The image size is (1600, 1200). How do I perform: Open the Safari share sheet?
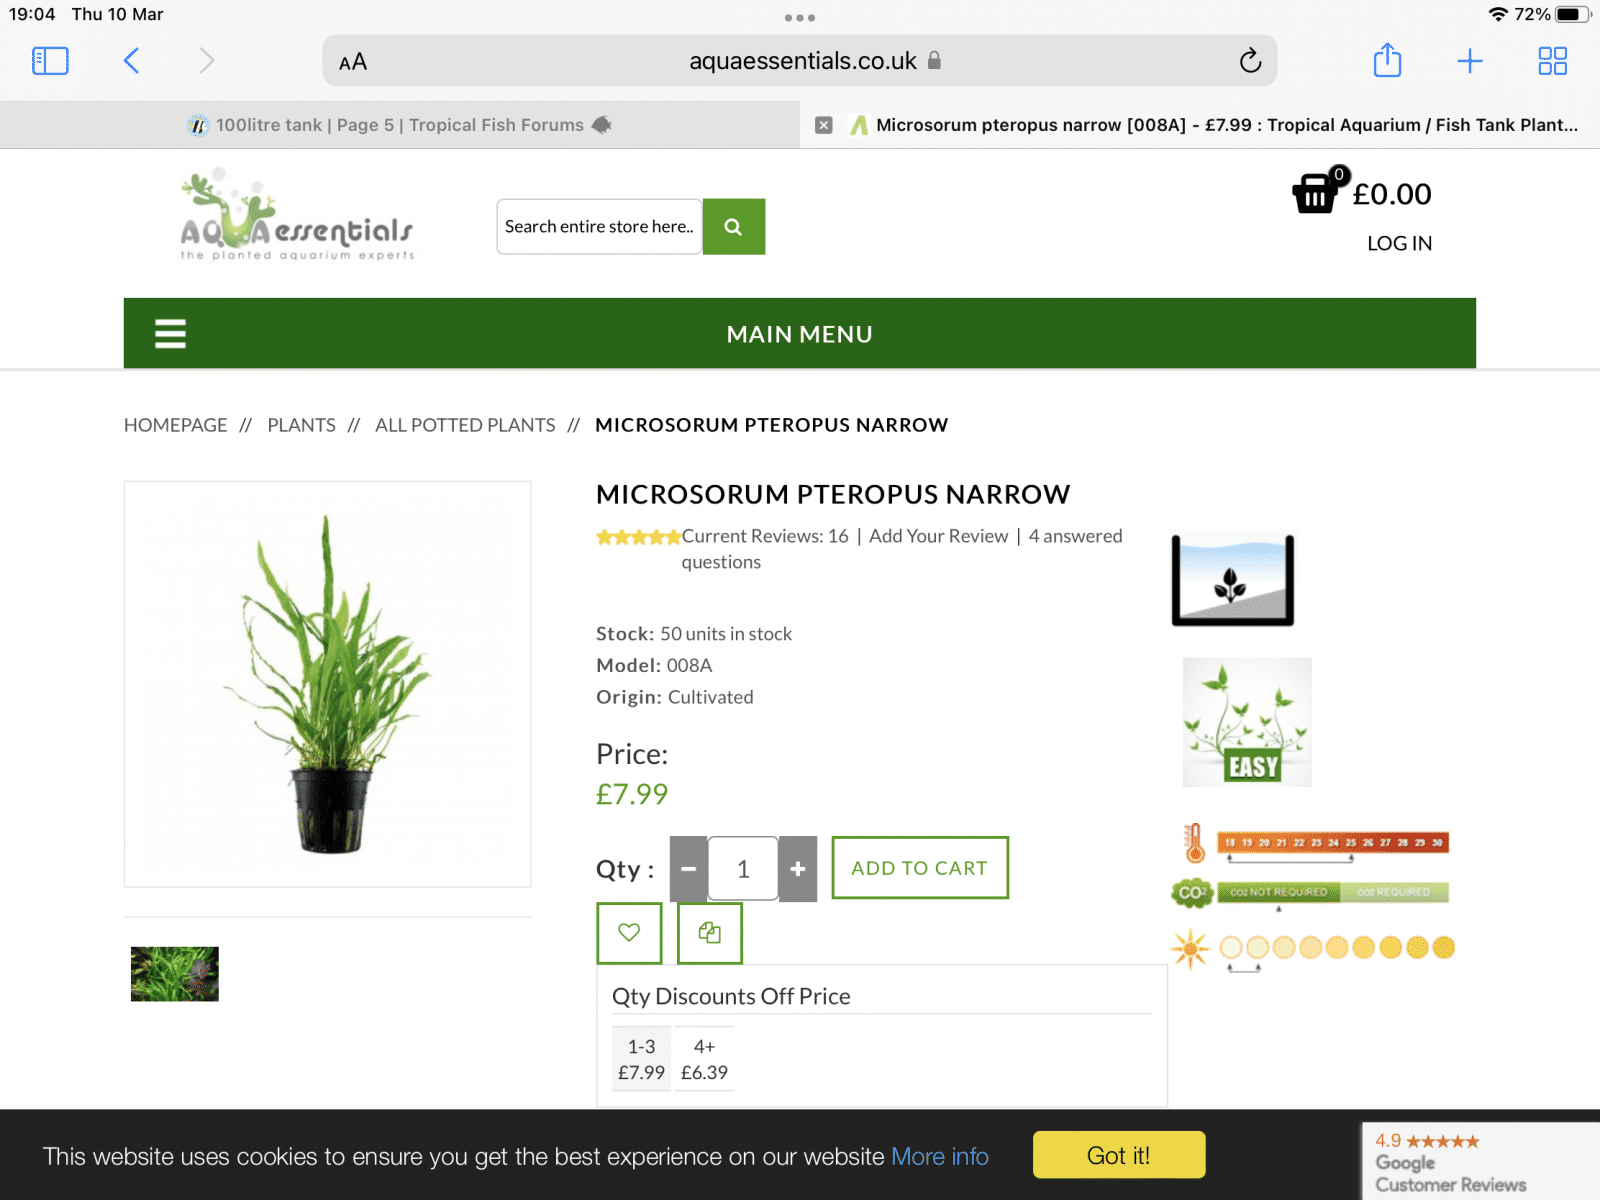click(1387, 61)
